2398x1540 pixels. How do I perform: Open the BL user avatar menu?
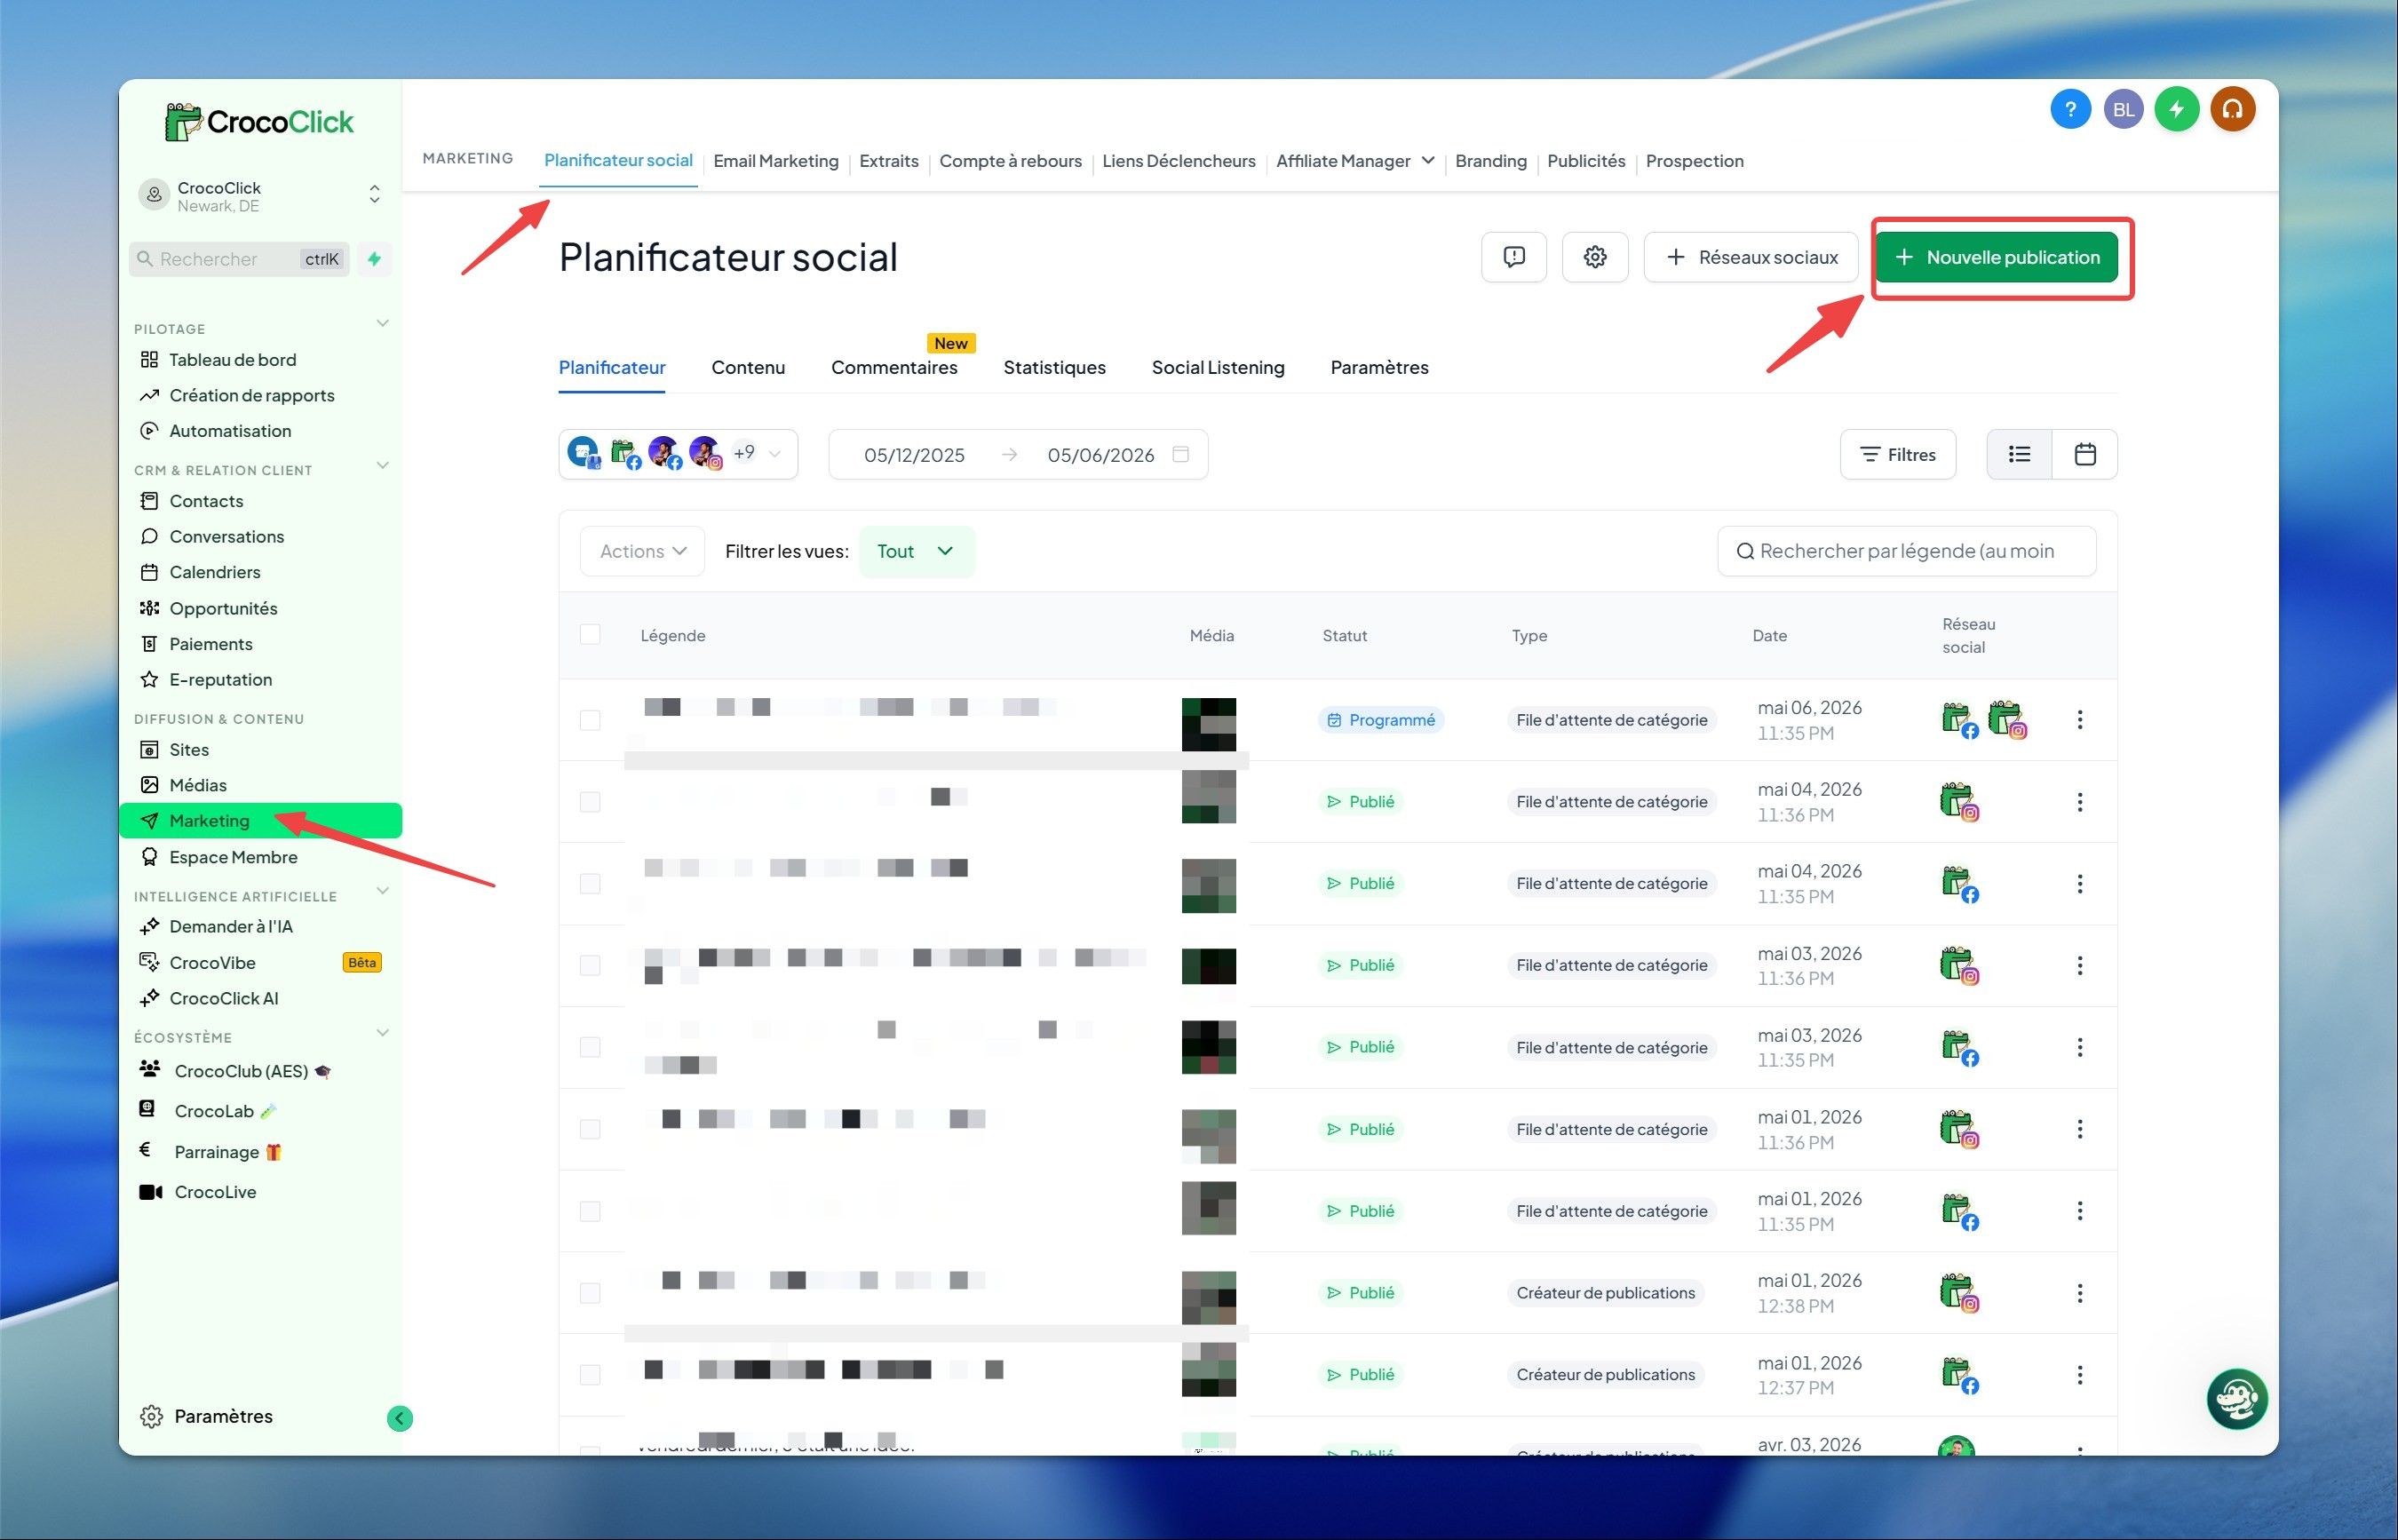[x=2123, y=109]
